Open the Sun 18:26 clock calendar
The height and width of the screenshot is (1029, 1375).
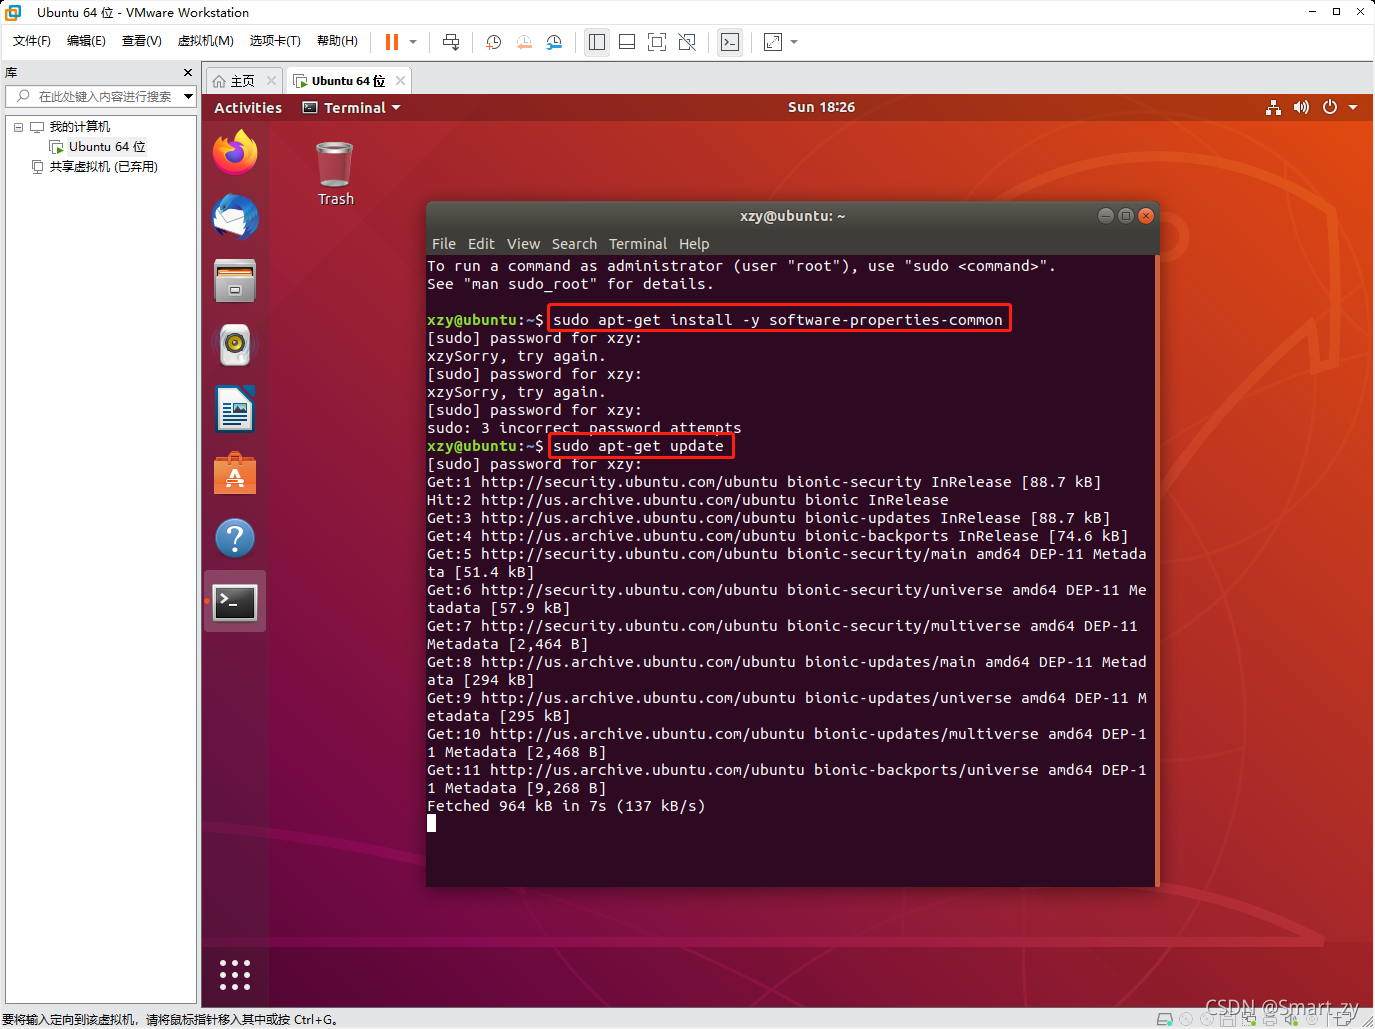point(821,107)
